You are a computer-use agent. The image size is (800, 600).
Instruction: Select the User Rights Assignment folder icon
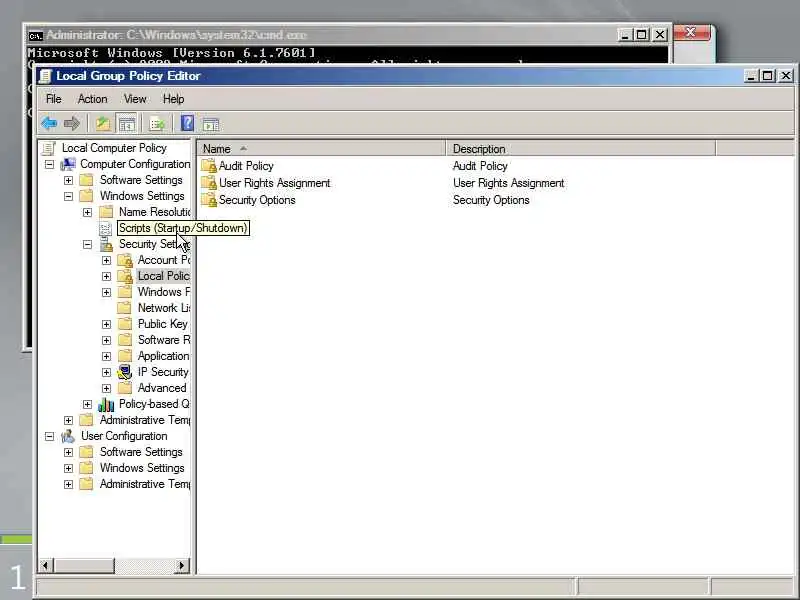point(209,183)
